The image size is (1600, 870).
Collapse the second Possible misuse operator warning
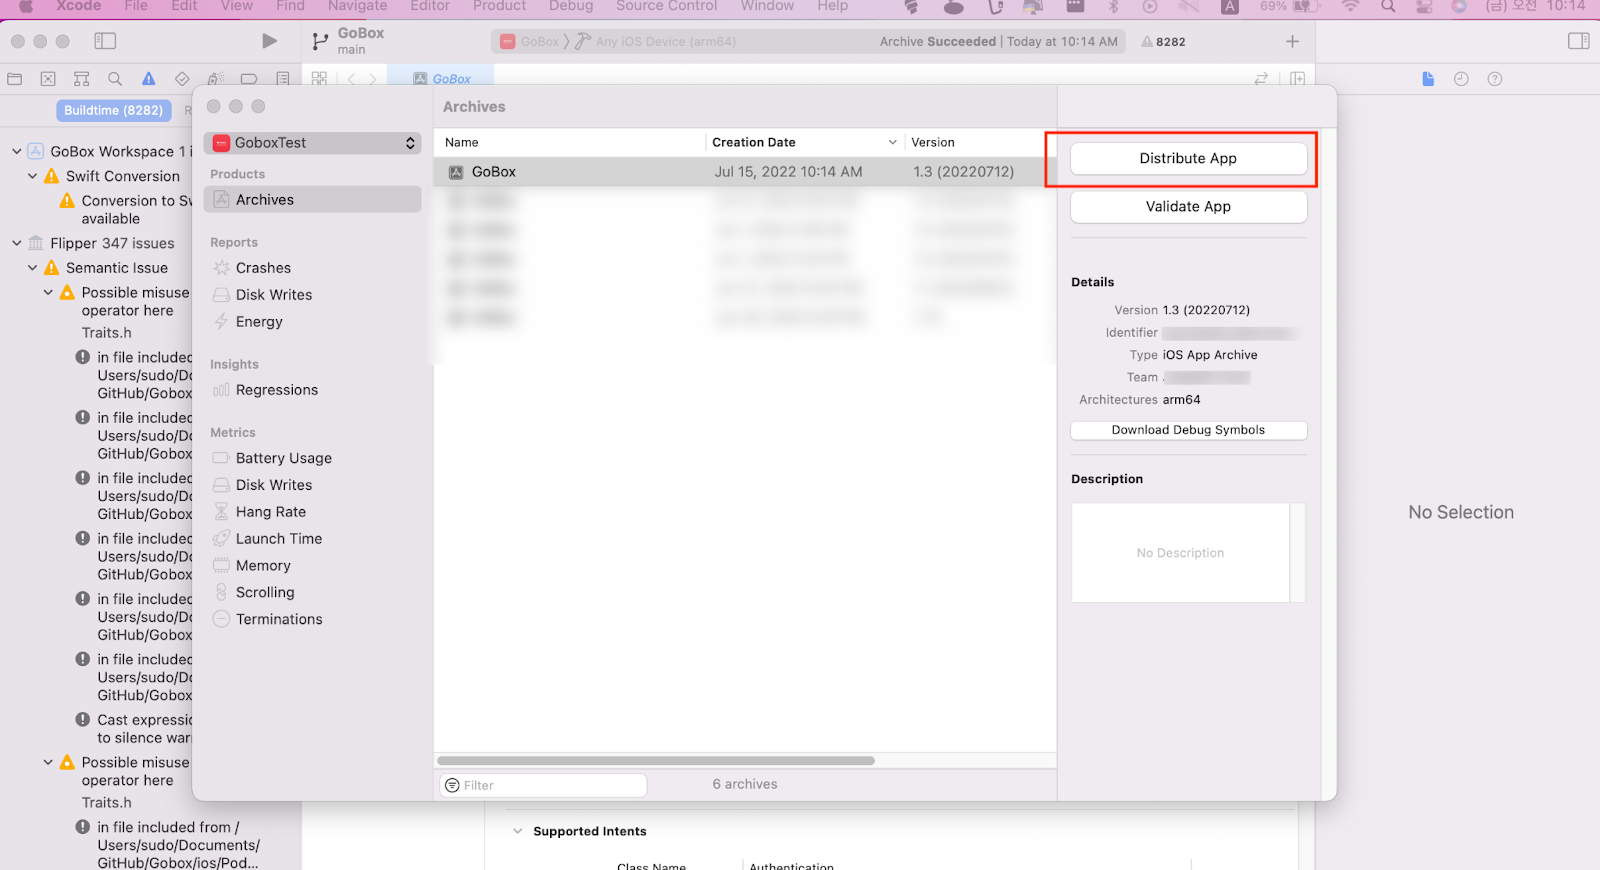48,762
